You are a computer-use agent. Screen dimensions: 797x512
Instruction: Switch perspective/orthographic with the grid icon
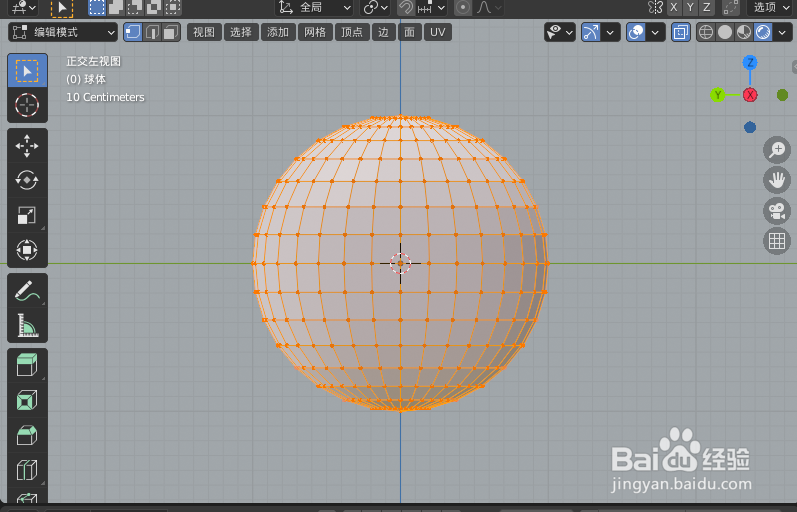click(x=777, y=241)
